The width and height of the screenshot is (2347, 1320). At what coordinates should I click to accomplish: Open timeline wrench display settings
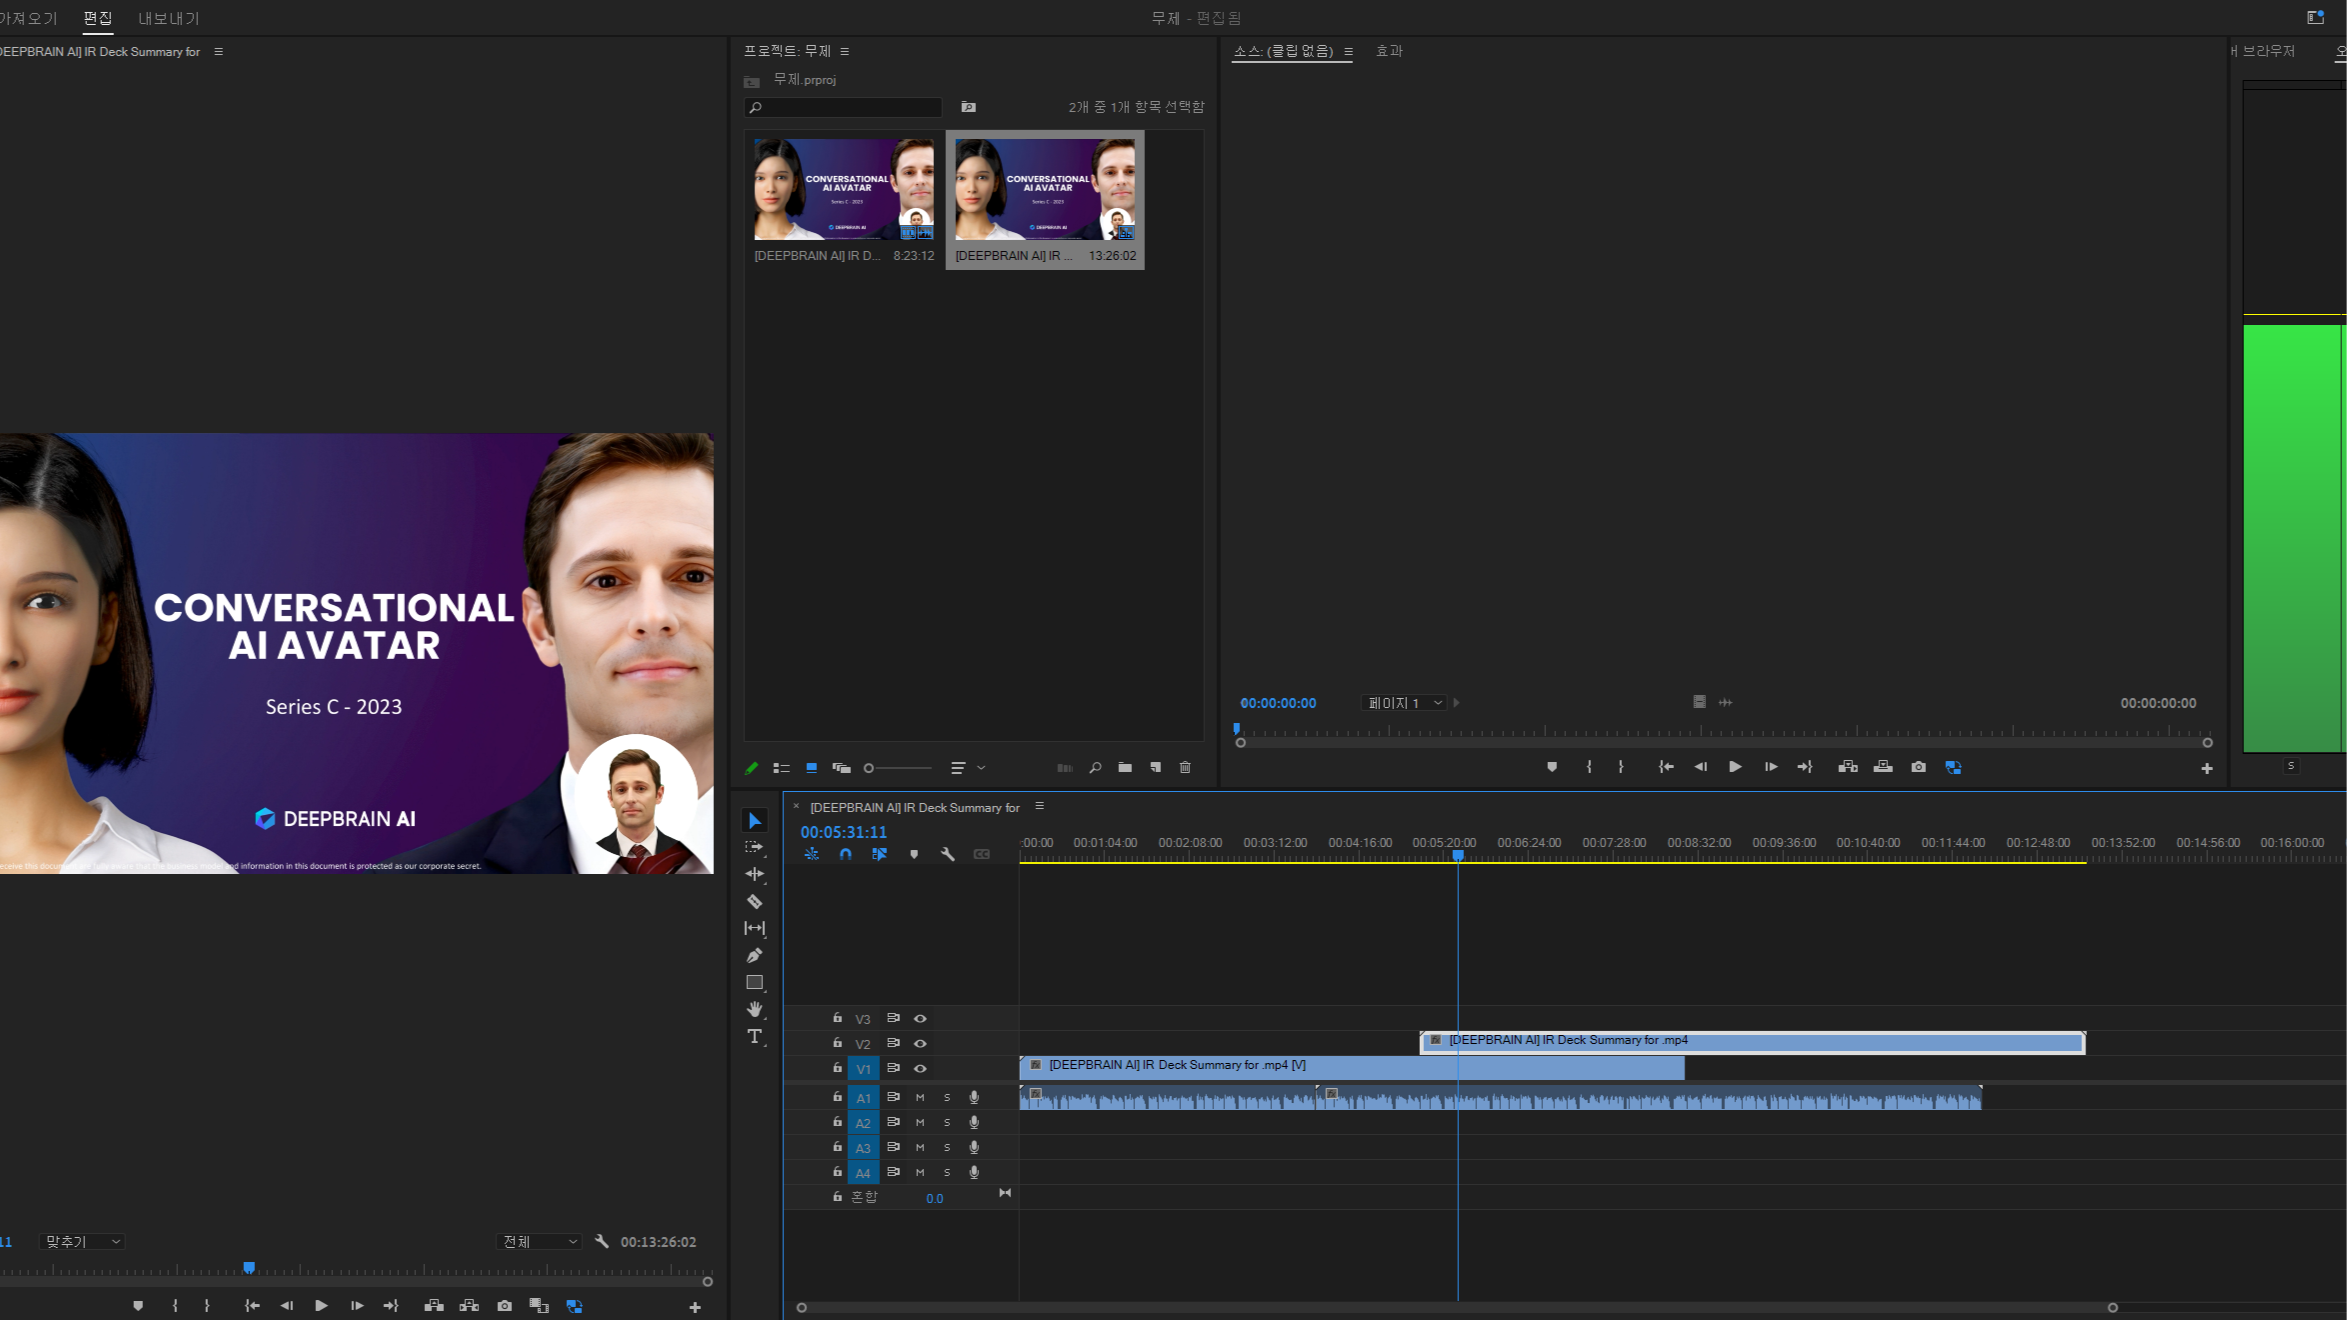[x=947, y=854]
